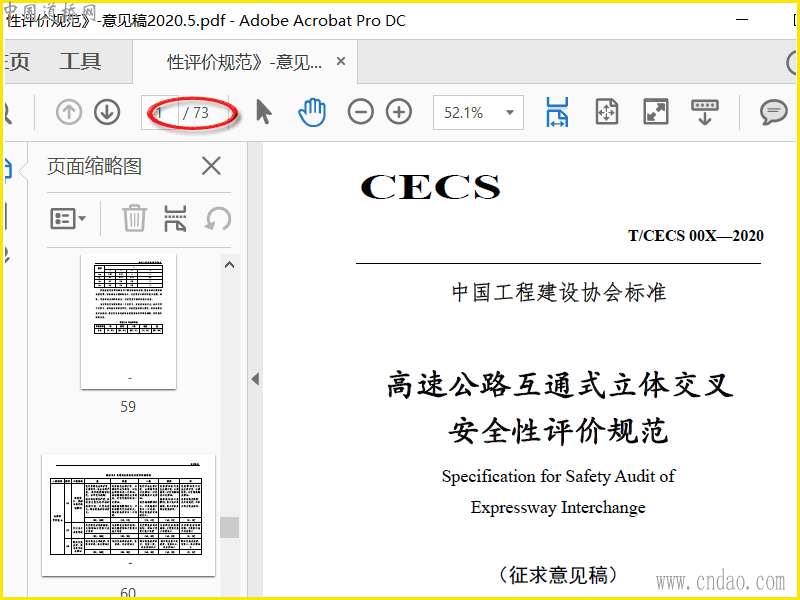800x600 pixels.
Task: Enter full screen view mode
Action: pyautogui.click(x=656, y=112)
